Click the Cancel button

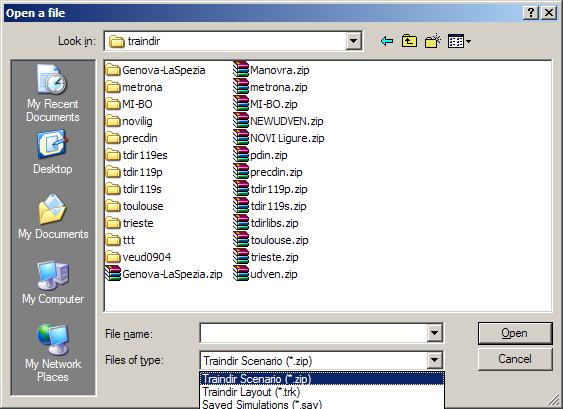(x=515, y=359)
